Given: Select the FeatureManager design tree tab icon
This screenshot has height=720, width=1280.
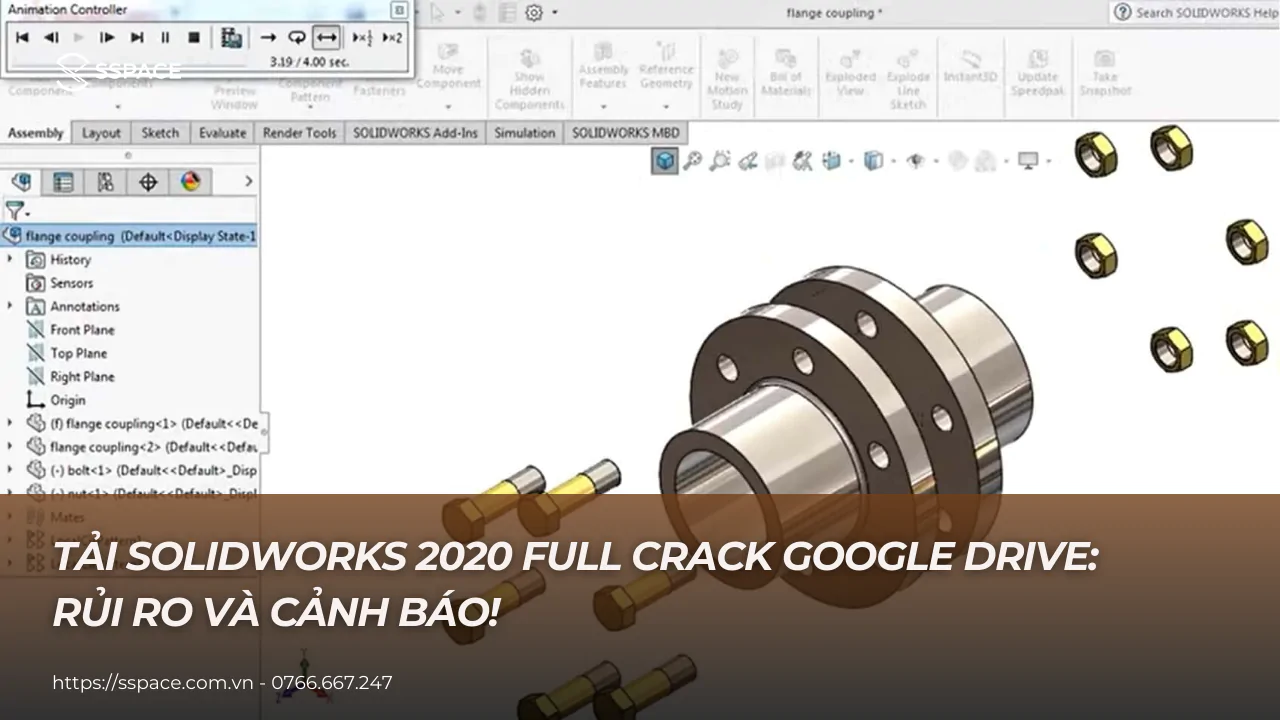Looking at the screenshot, I should pos(21,182).
